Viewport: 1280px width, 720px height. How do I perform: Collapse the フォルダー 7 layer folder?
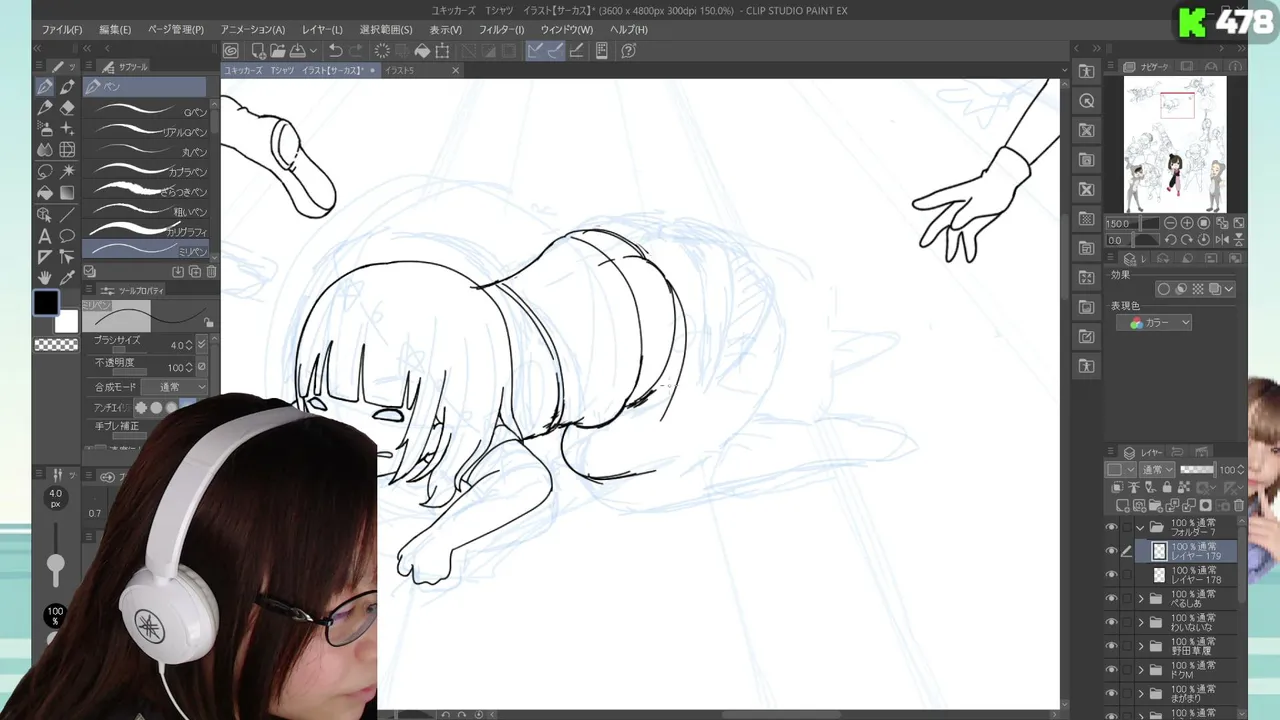(1140, 527)
